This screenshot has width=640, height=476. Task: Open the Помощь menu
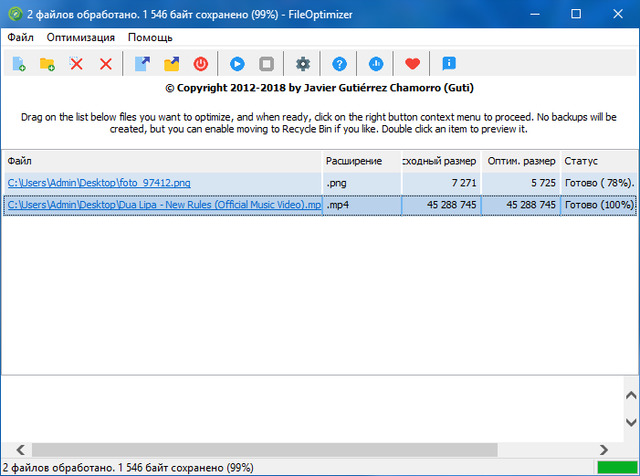click(x=149, y=37)
